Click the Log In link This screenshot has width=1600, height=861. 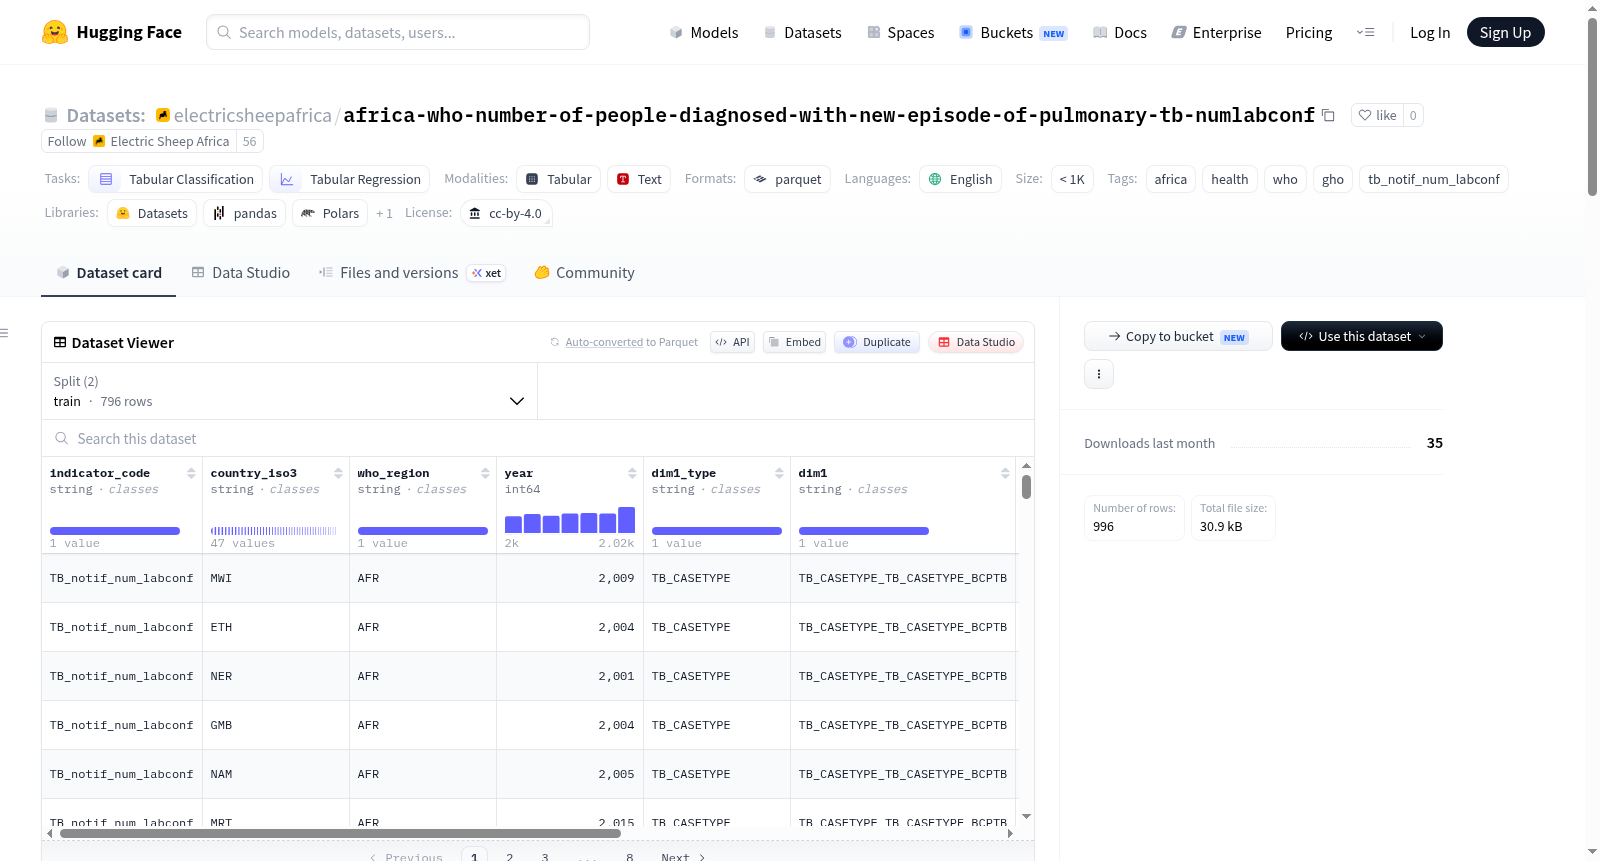[x=1430, y=32]
